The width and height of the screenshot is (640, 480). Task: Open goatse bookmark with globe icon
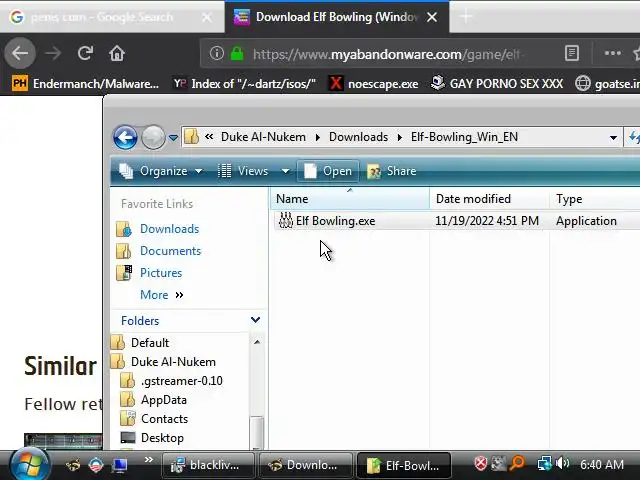point(607,84)
